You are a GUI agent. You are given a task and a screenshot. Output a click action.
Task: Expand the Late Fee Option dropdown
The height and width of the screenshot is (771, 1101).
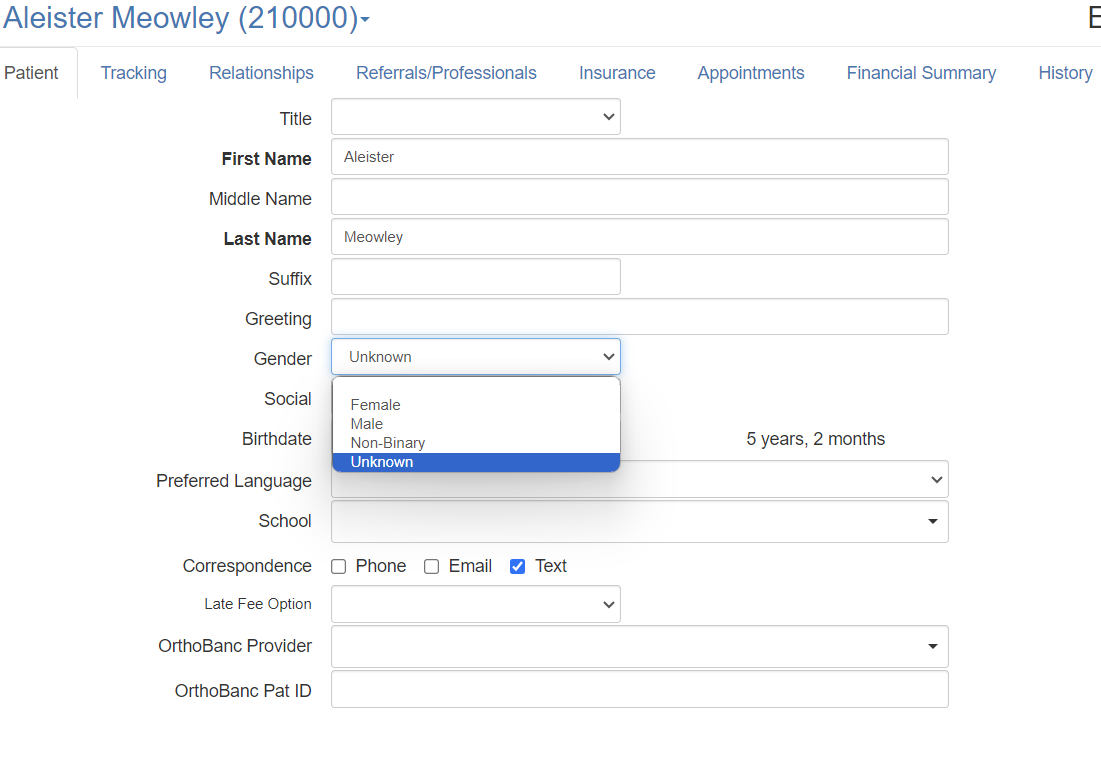(476, 604)
